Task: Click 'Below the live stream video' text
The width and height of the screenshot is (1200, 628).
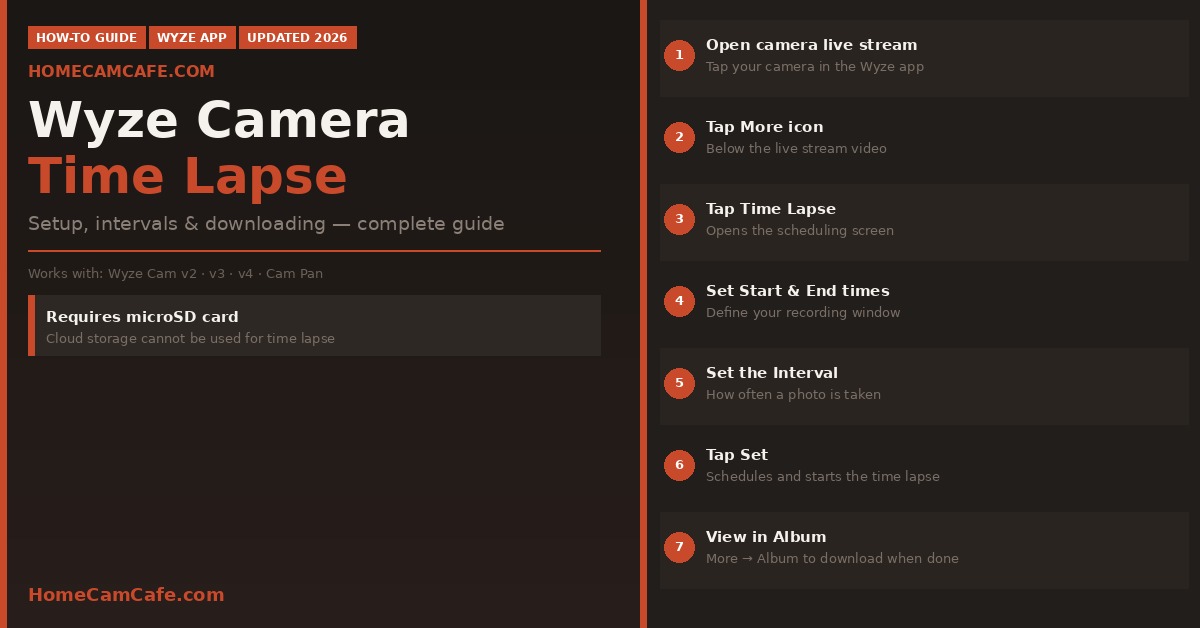Action: [x=796, y=149]
